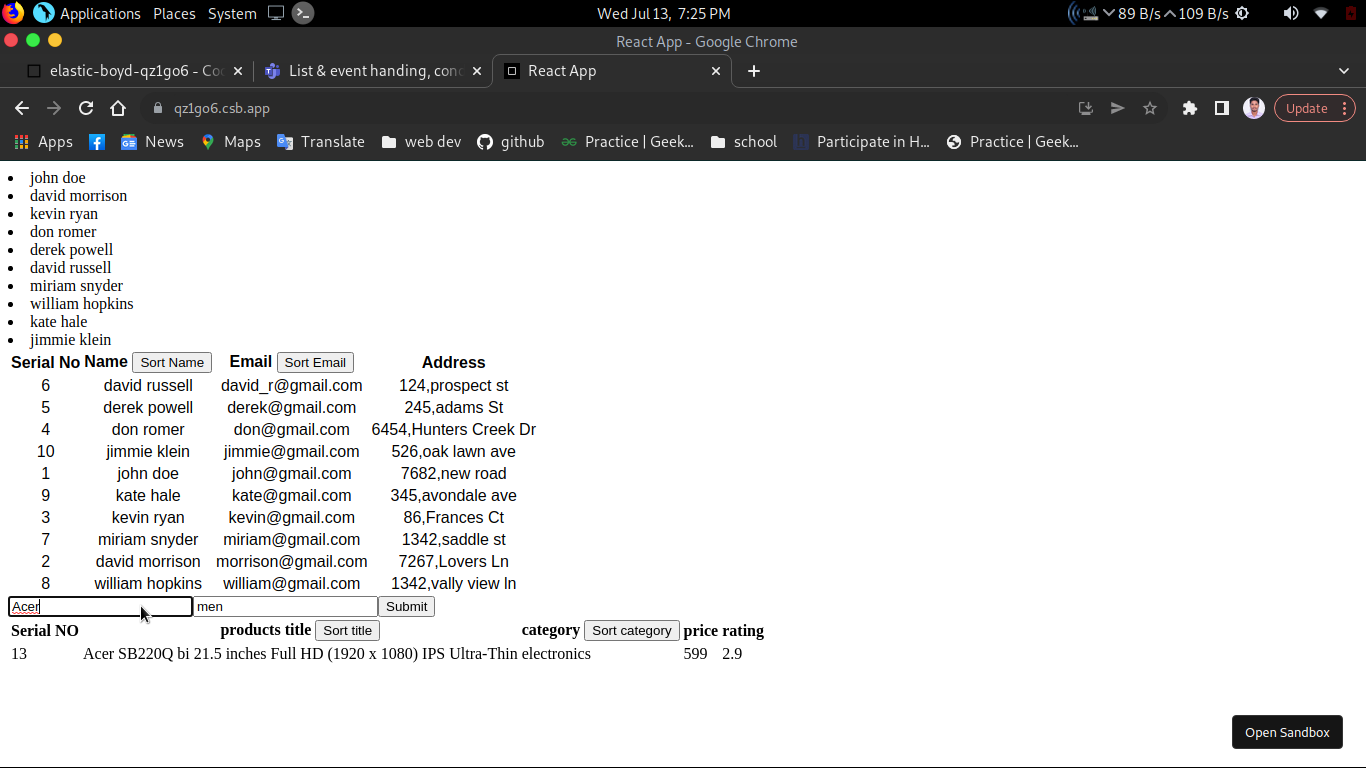Image resolution: width=1366 pixels, height=768 pixels.
Task: Expand the tab search dropdown arrow
Action: [x=1344, y=71]
